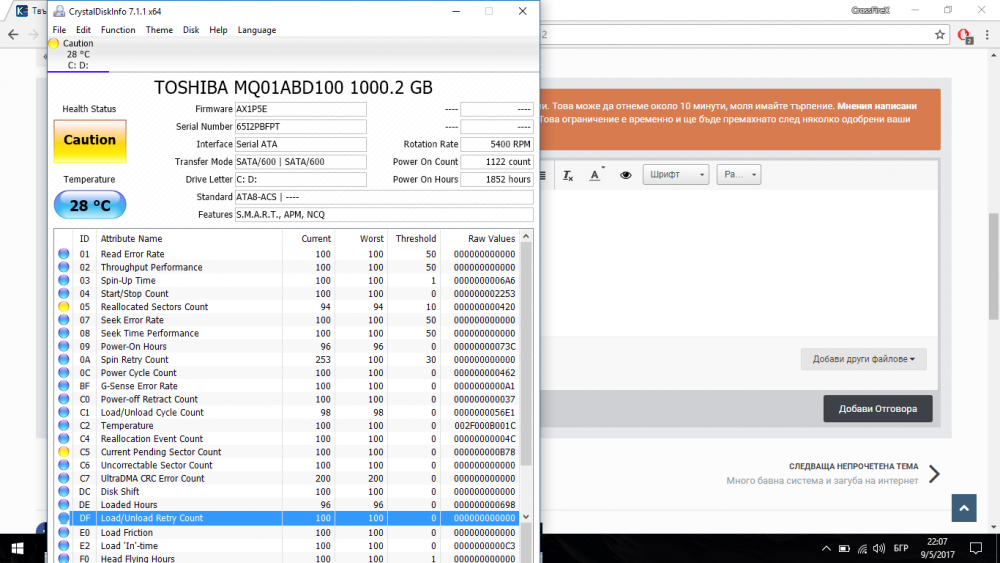1000x563 pixels.
Task: Click the browser page scrollbar thumb
Action: point(994,267)
